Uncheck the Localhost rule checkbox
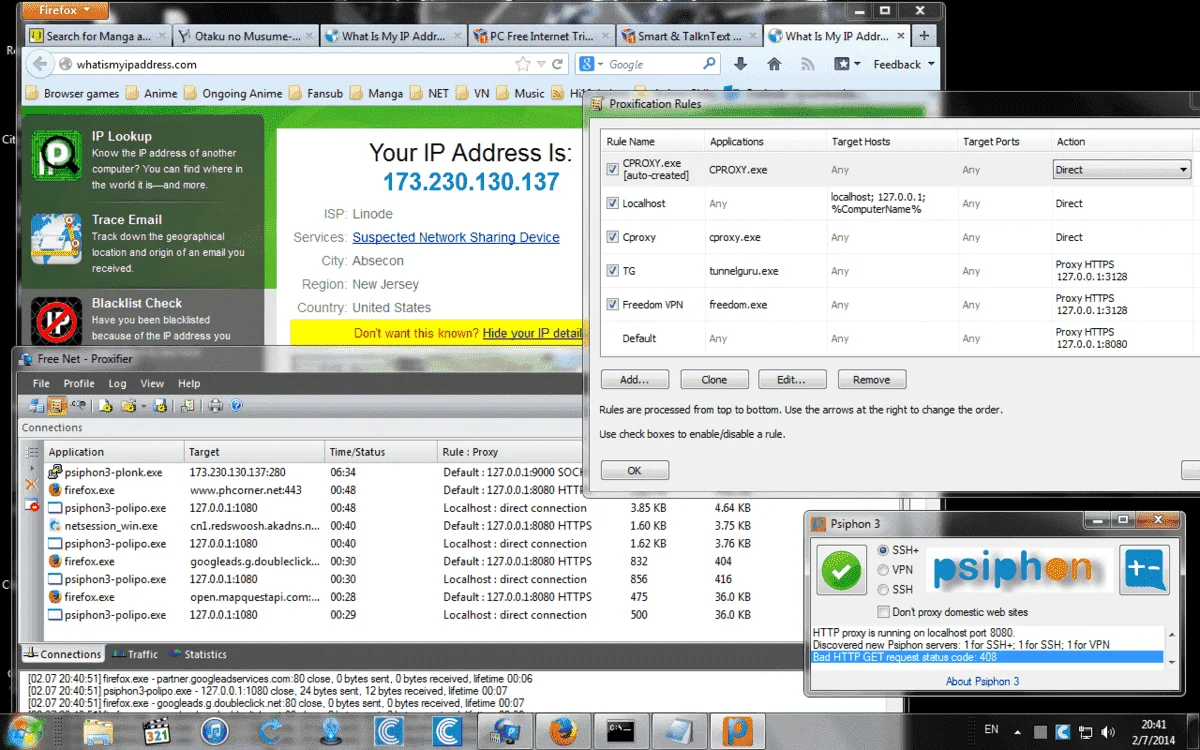1200x750 pixels. [613, 203]
